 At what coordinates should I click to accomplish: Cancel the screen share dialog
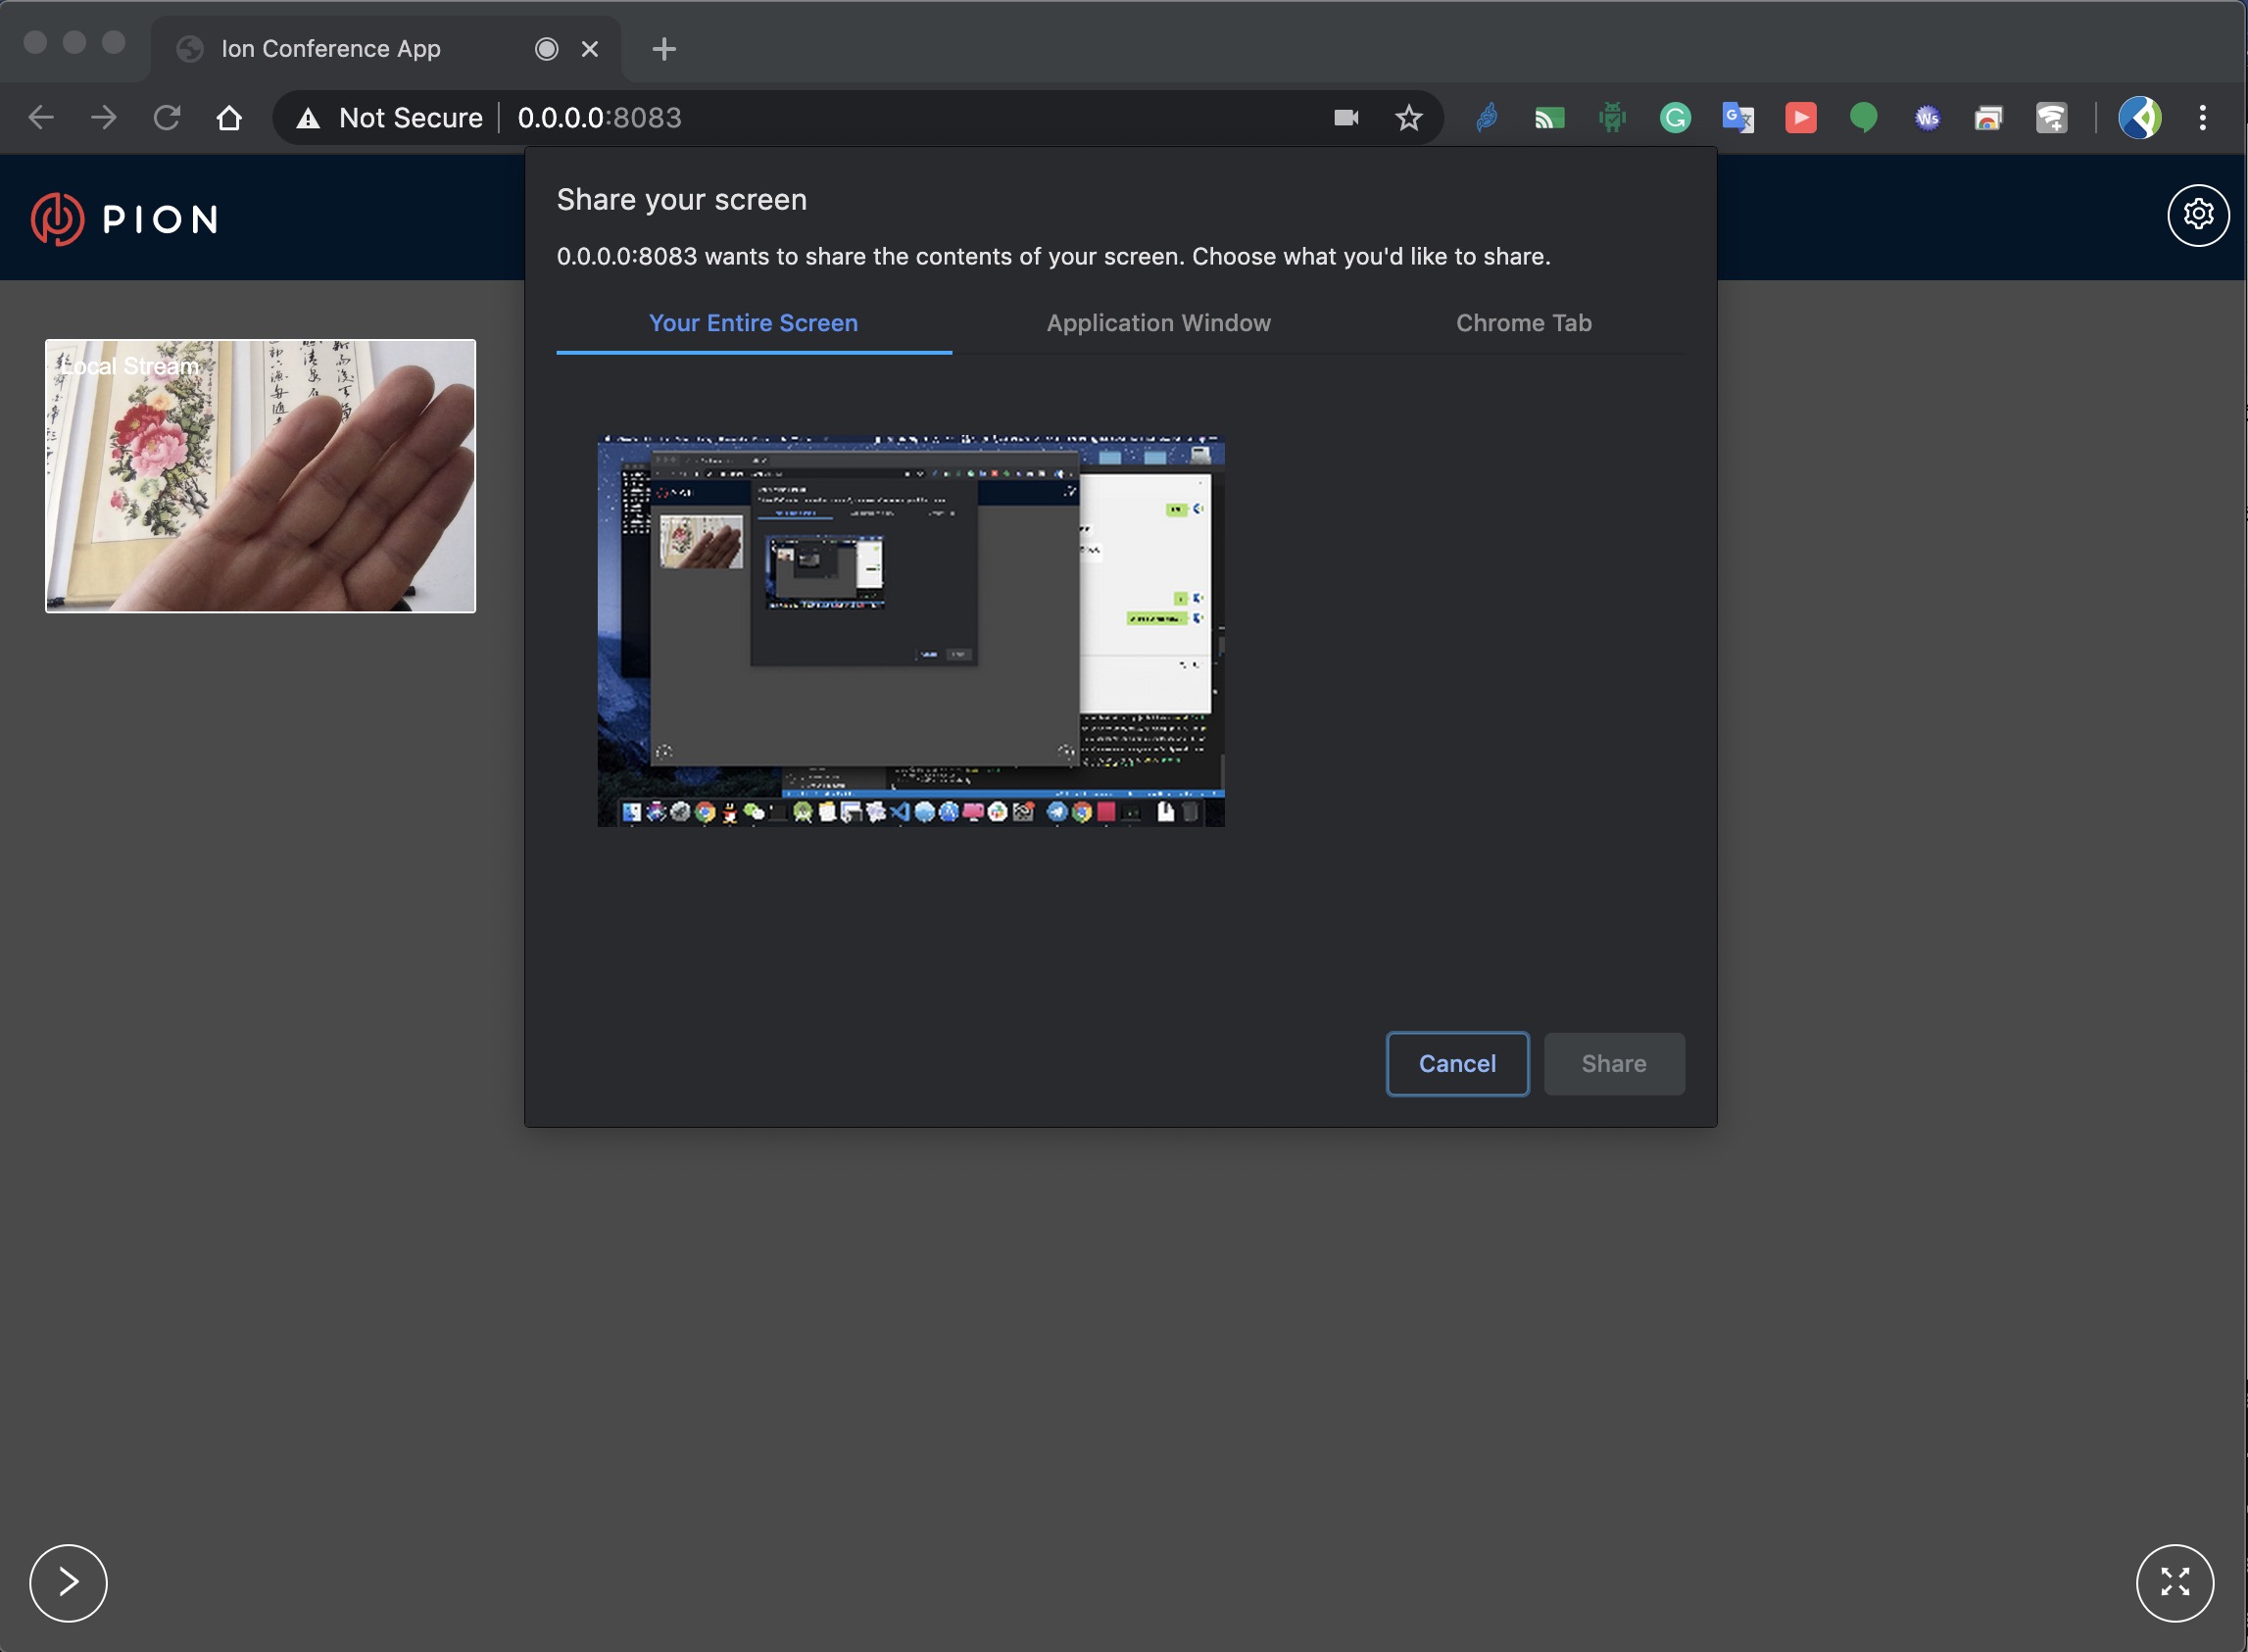1456,1063
